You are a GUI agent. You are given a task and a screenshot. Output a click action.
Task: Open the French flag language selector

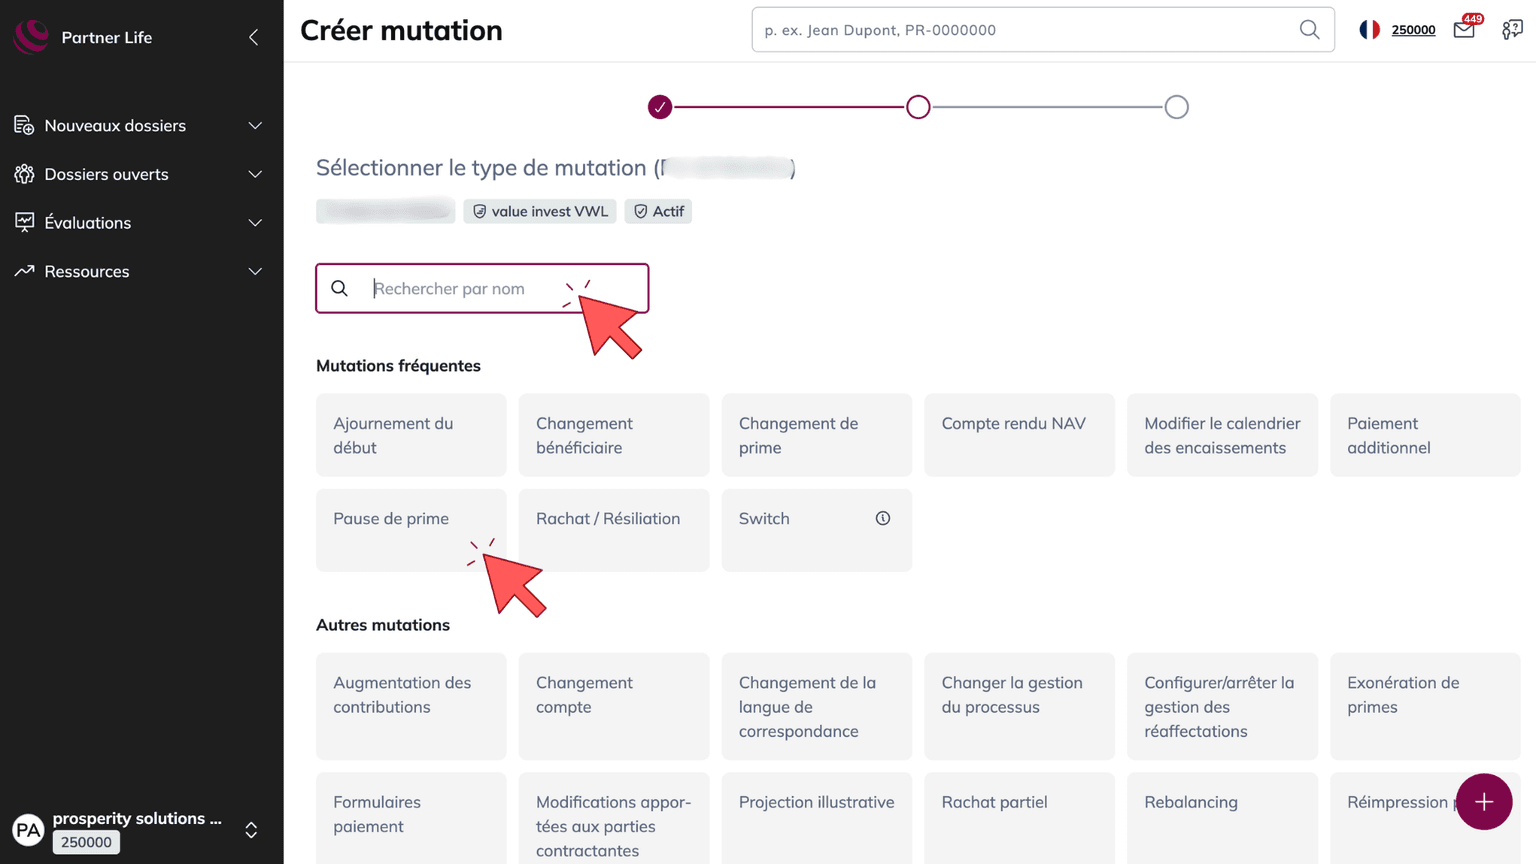pos(1369,30)
